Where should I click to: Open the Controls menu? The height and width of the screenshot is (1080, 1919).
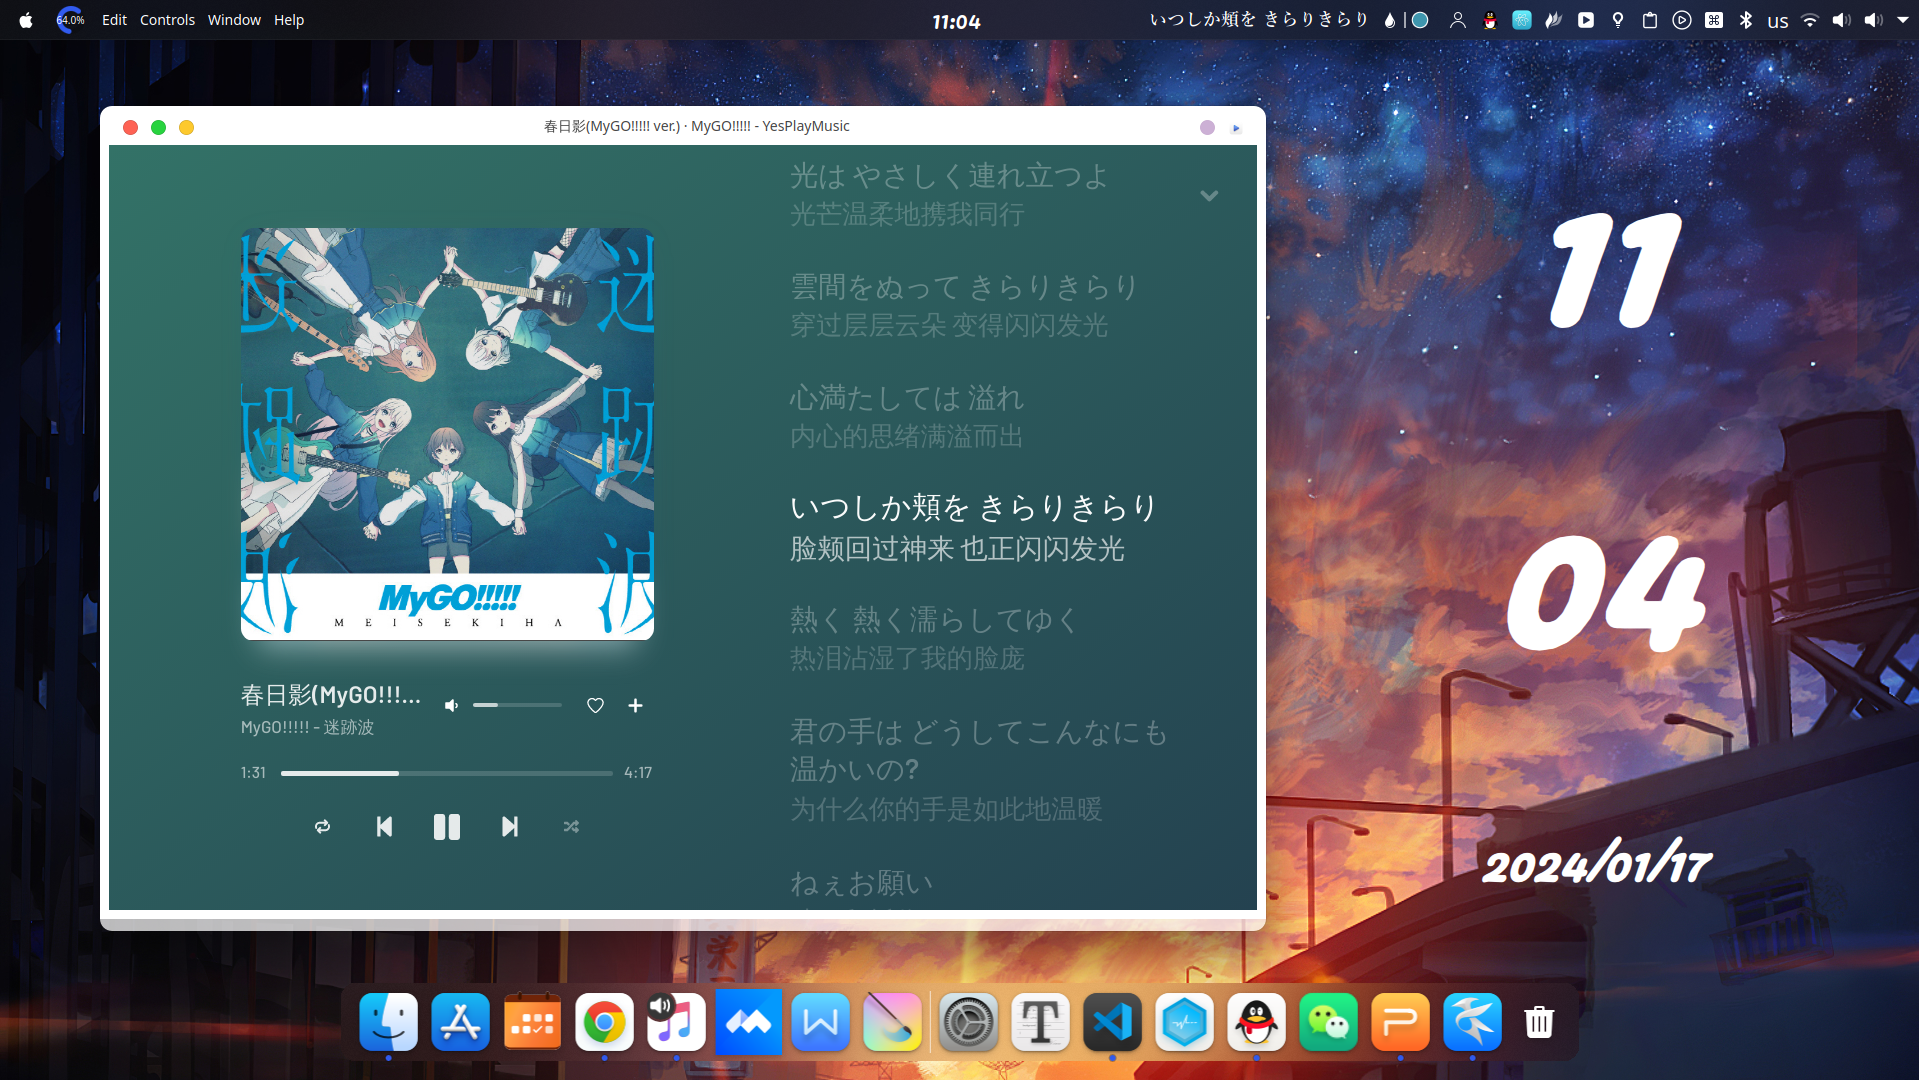pyautogui.click(x=167, y=20)
